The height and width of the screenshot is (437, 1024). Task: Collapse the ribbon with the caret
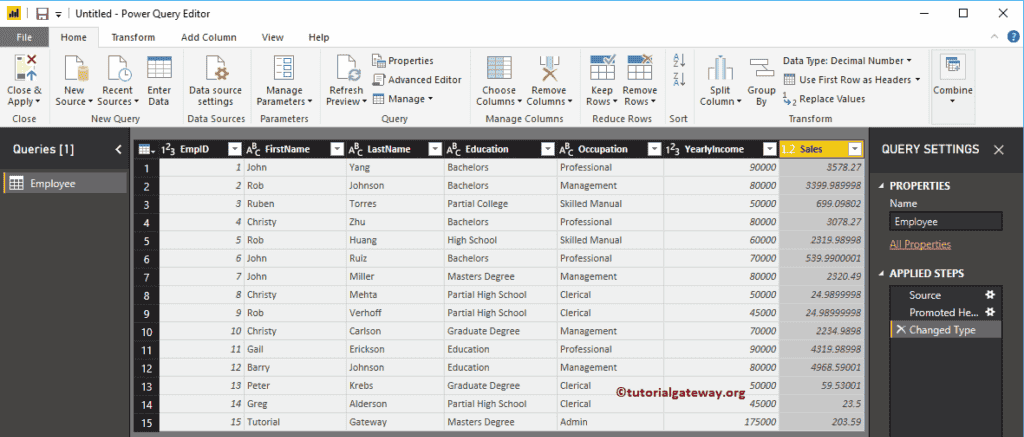994,37
